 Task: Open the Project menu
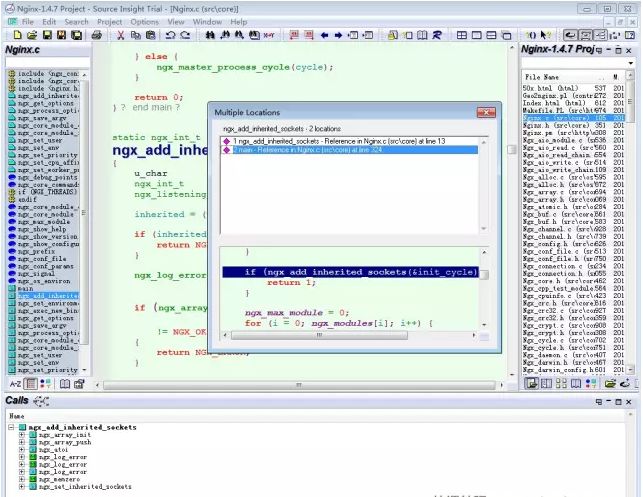tap(109, 22)
